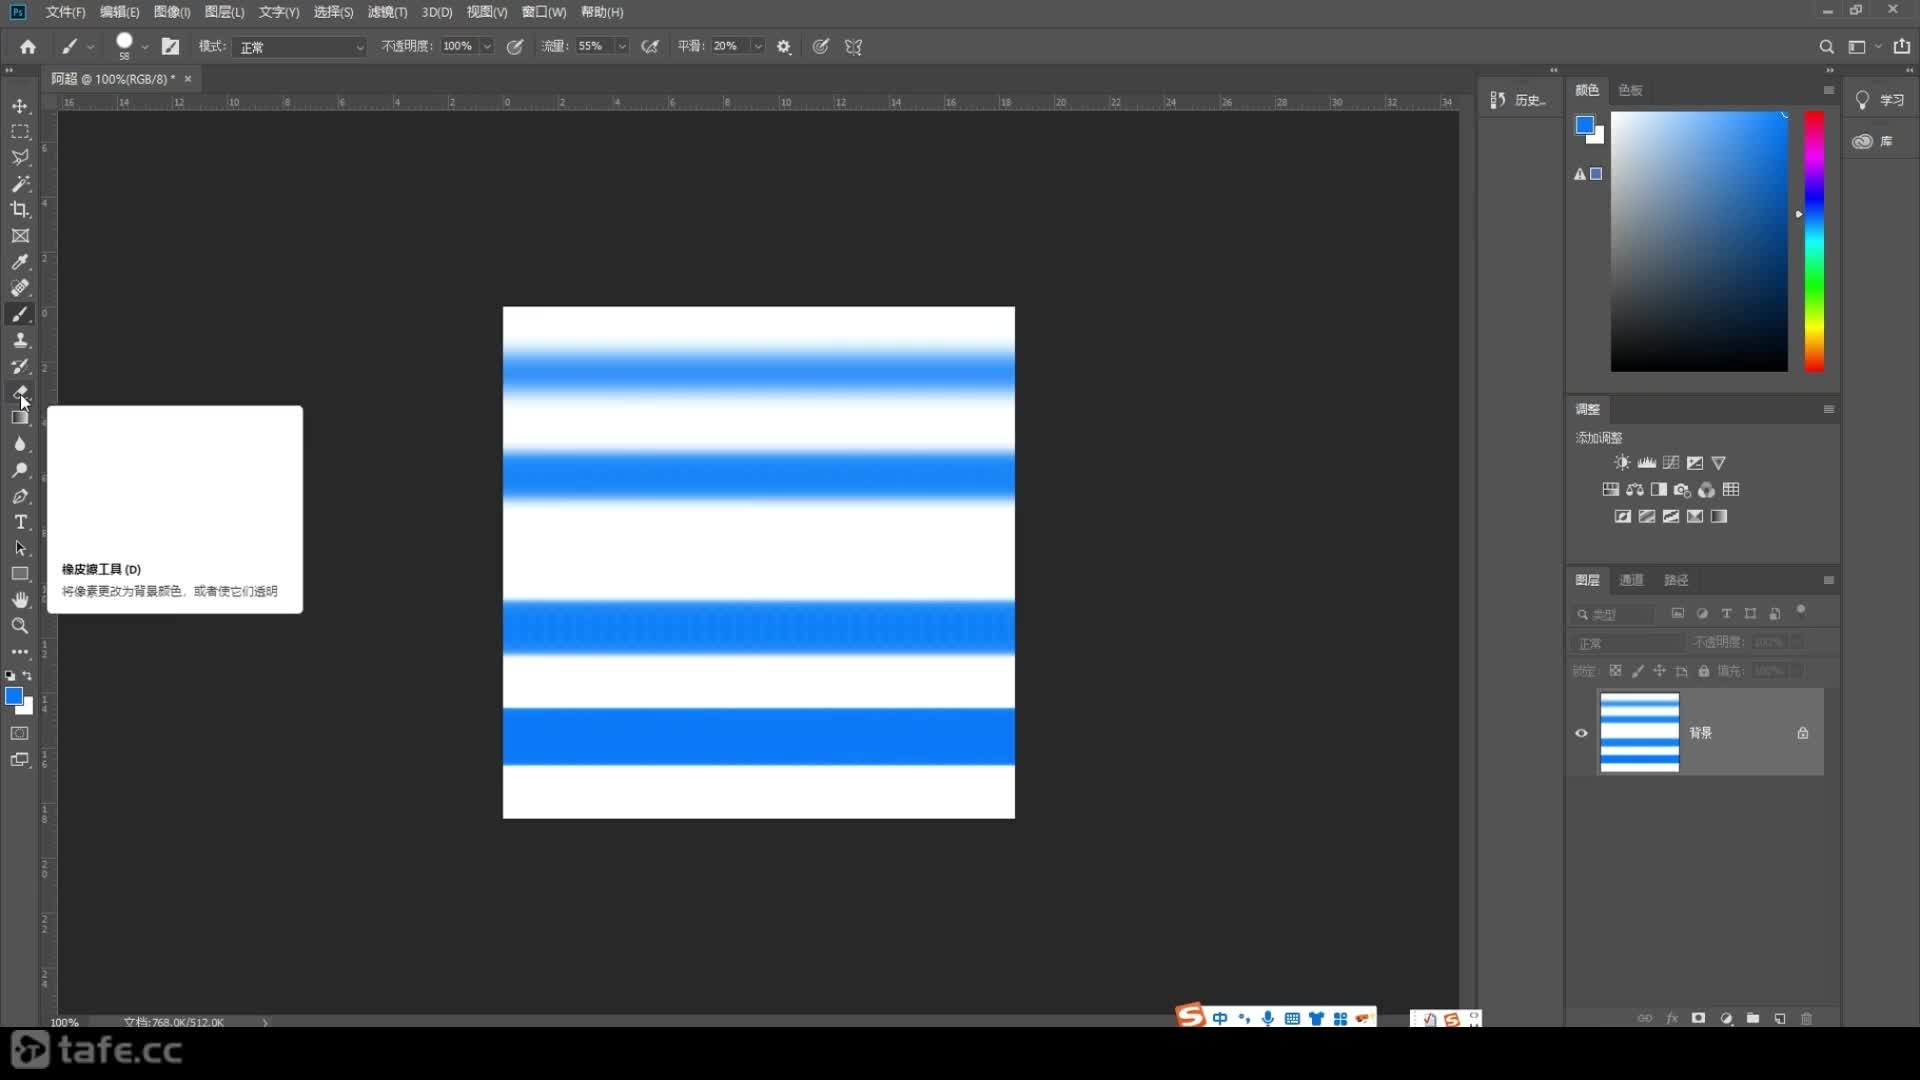Open the brush preset picker dropdown
The height and width of the screenshot is (1080, 1920).
click(x=145, y=47)
